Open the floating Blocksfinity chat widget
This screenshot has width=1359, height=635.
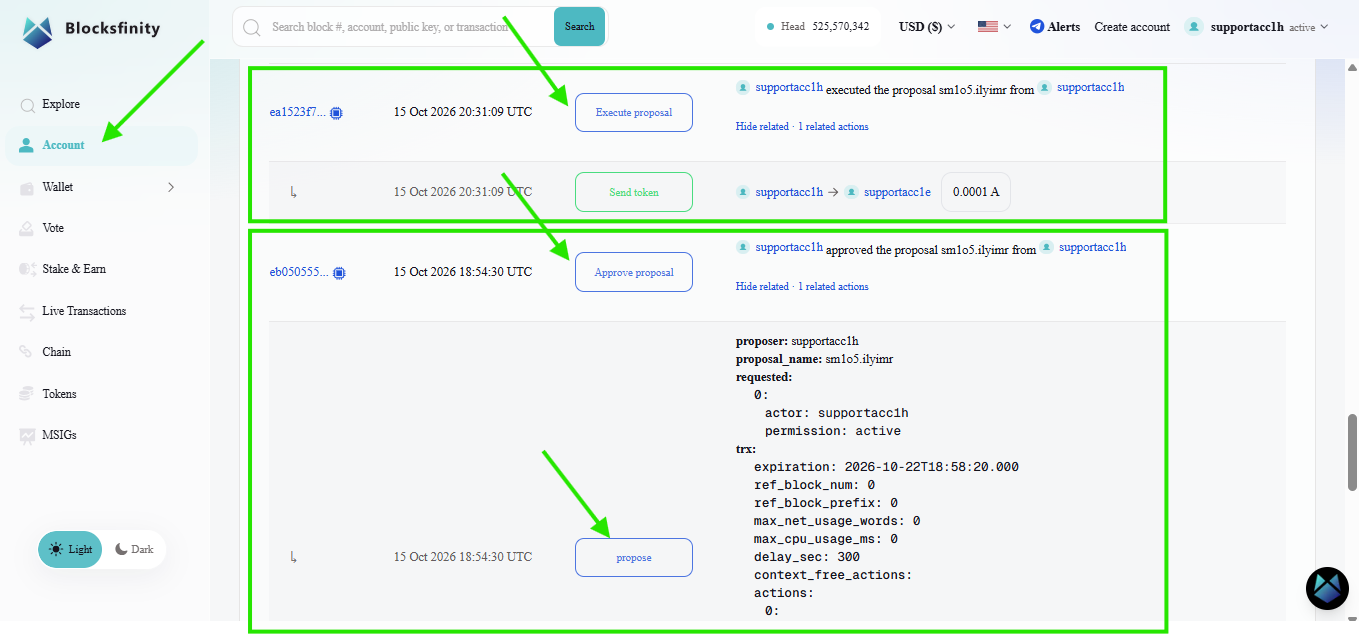click(1327, 589)
